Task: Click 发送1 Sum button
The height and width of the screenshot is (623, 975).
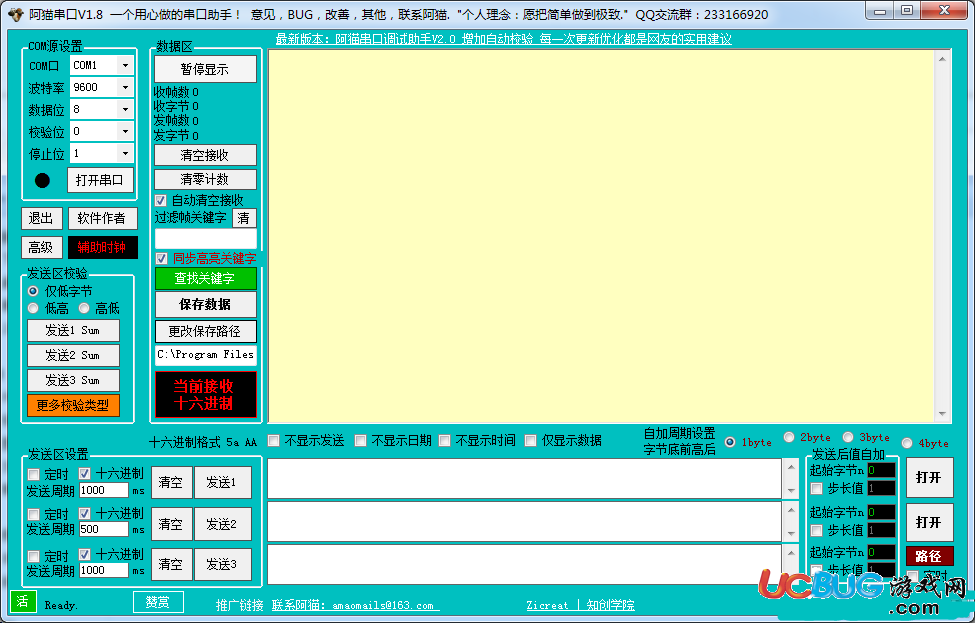Action: (73, 330)
